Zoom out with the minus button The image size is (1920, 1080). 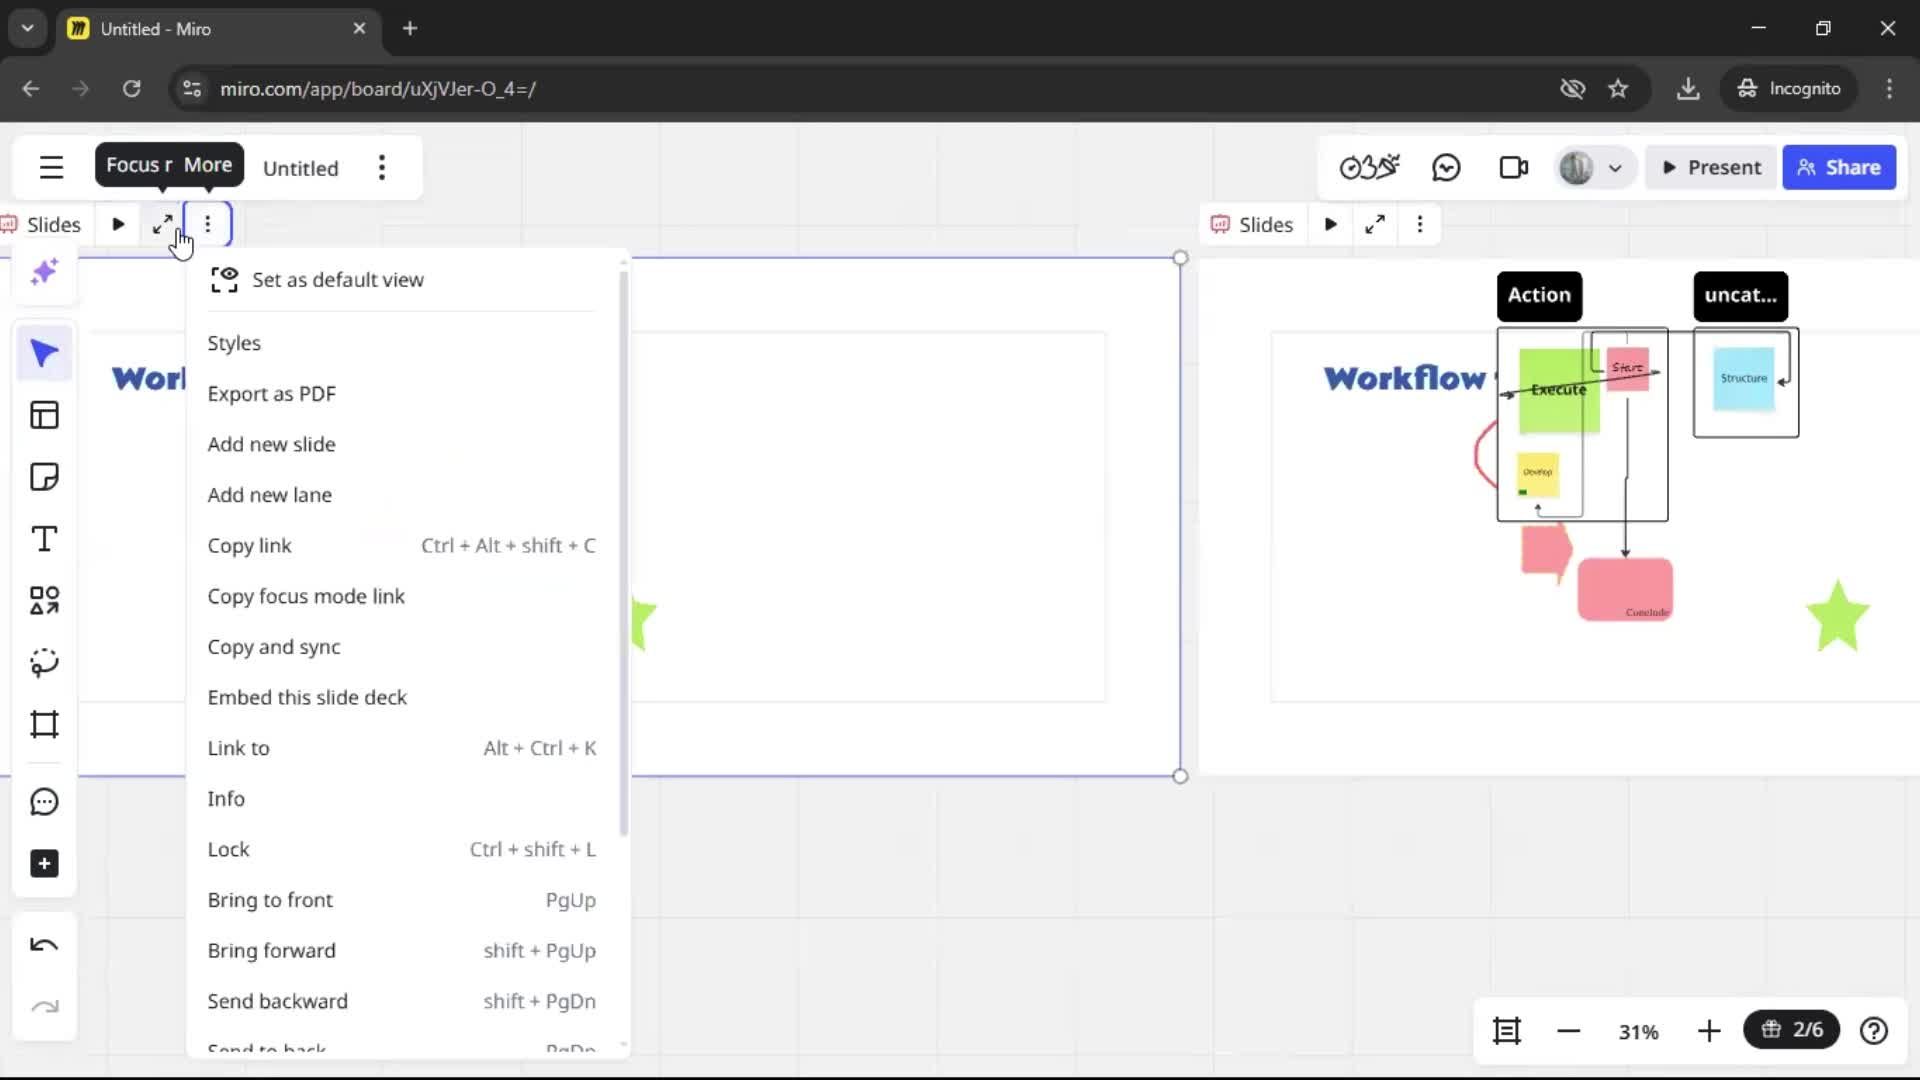[1568, 1031]
